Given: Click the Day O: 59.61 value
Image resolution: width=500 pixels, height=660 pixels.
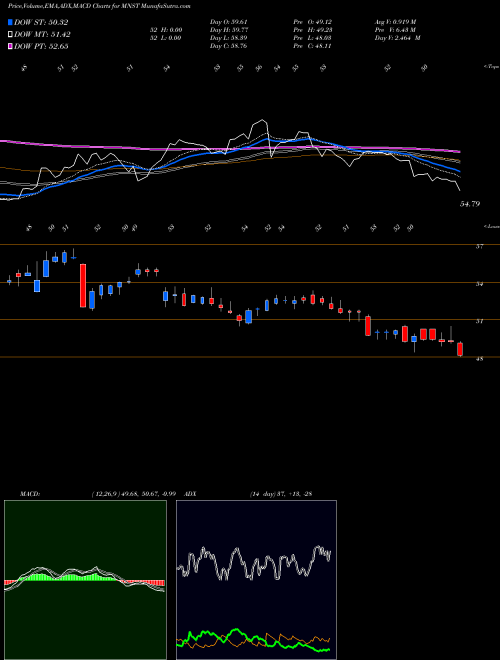Looking at the screenshot, I should (x=229, y=22).
